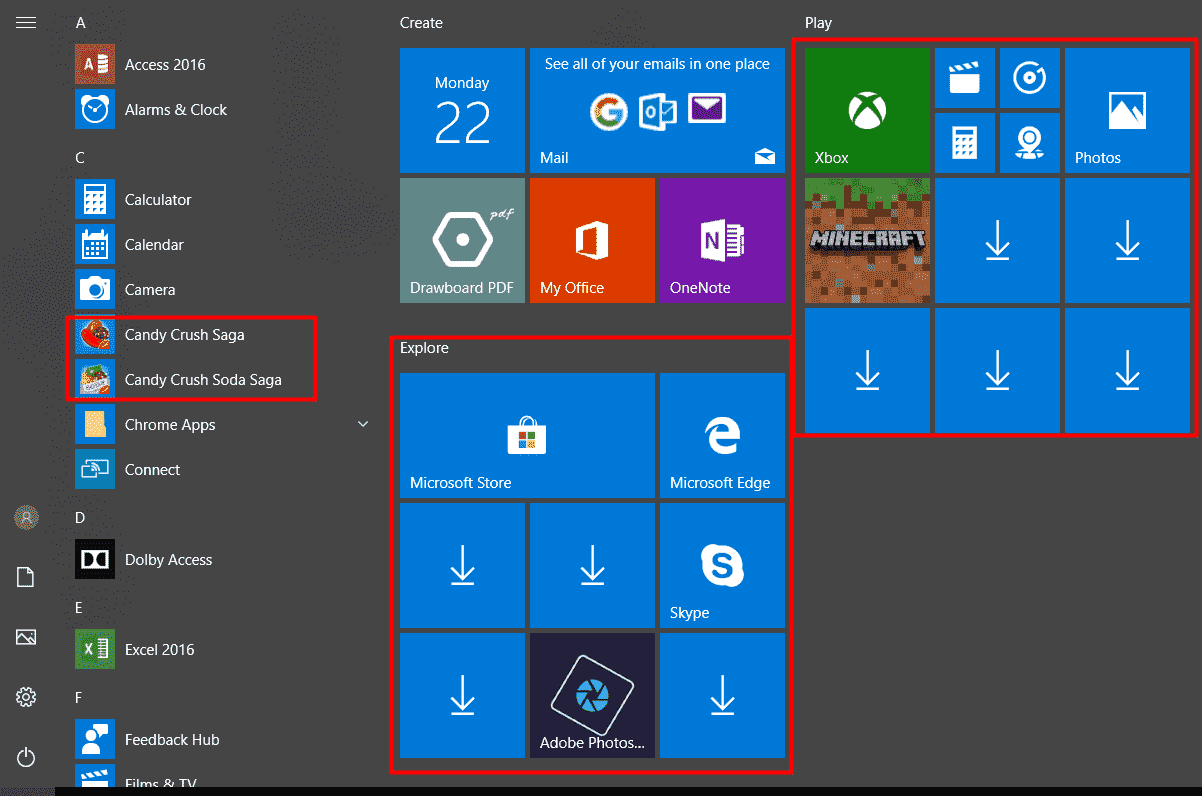Open Calendar in the app list
The image size is (1202, 796).
tap(222, 244)
